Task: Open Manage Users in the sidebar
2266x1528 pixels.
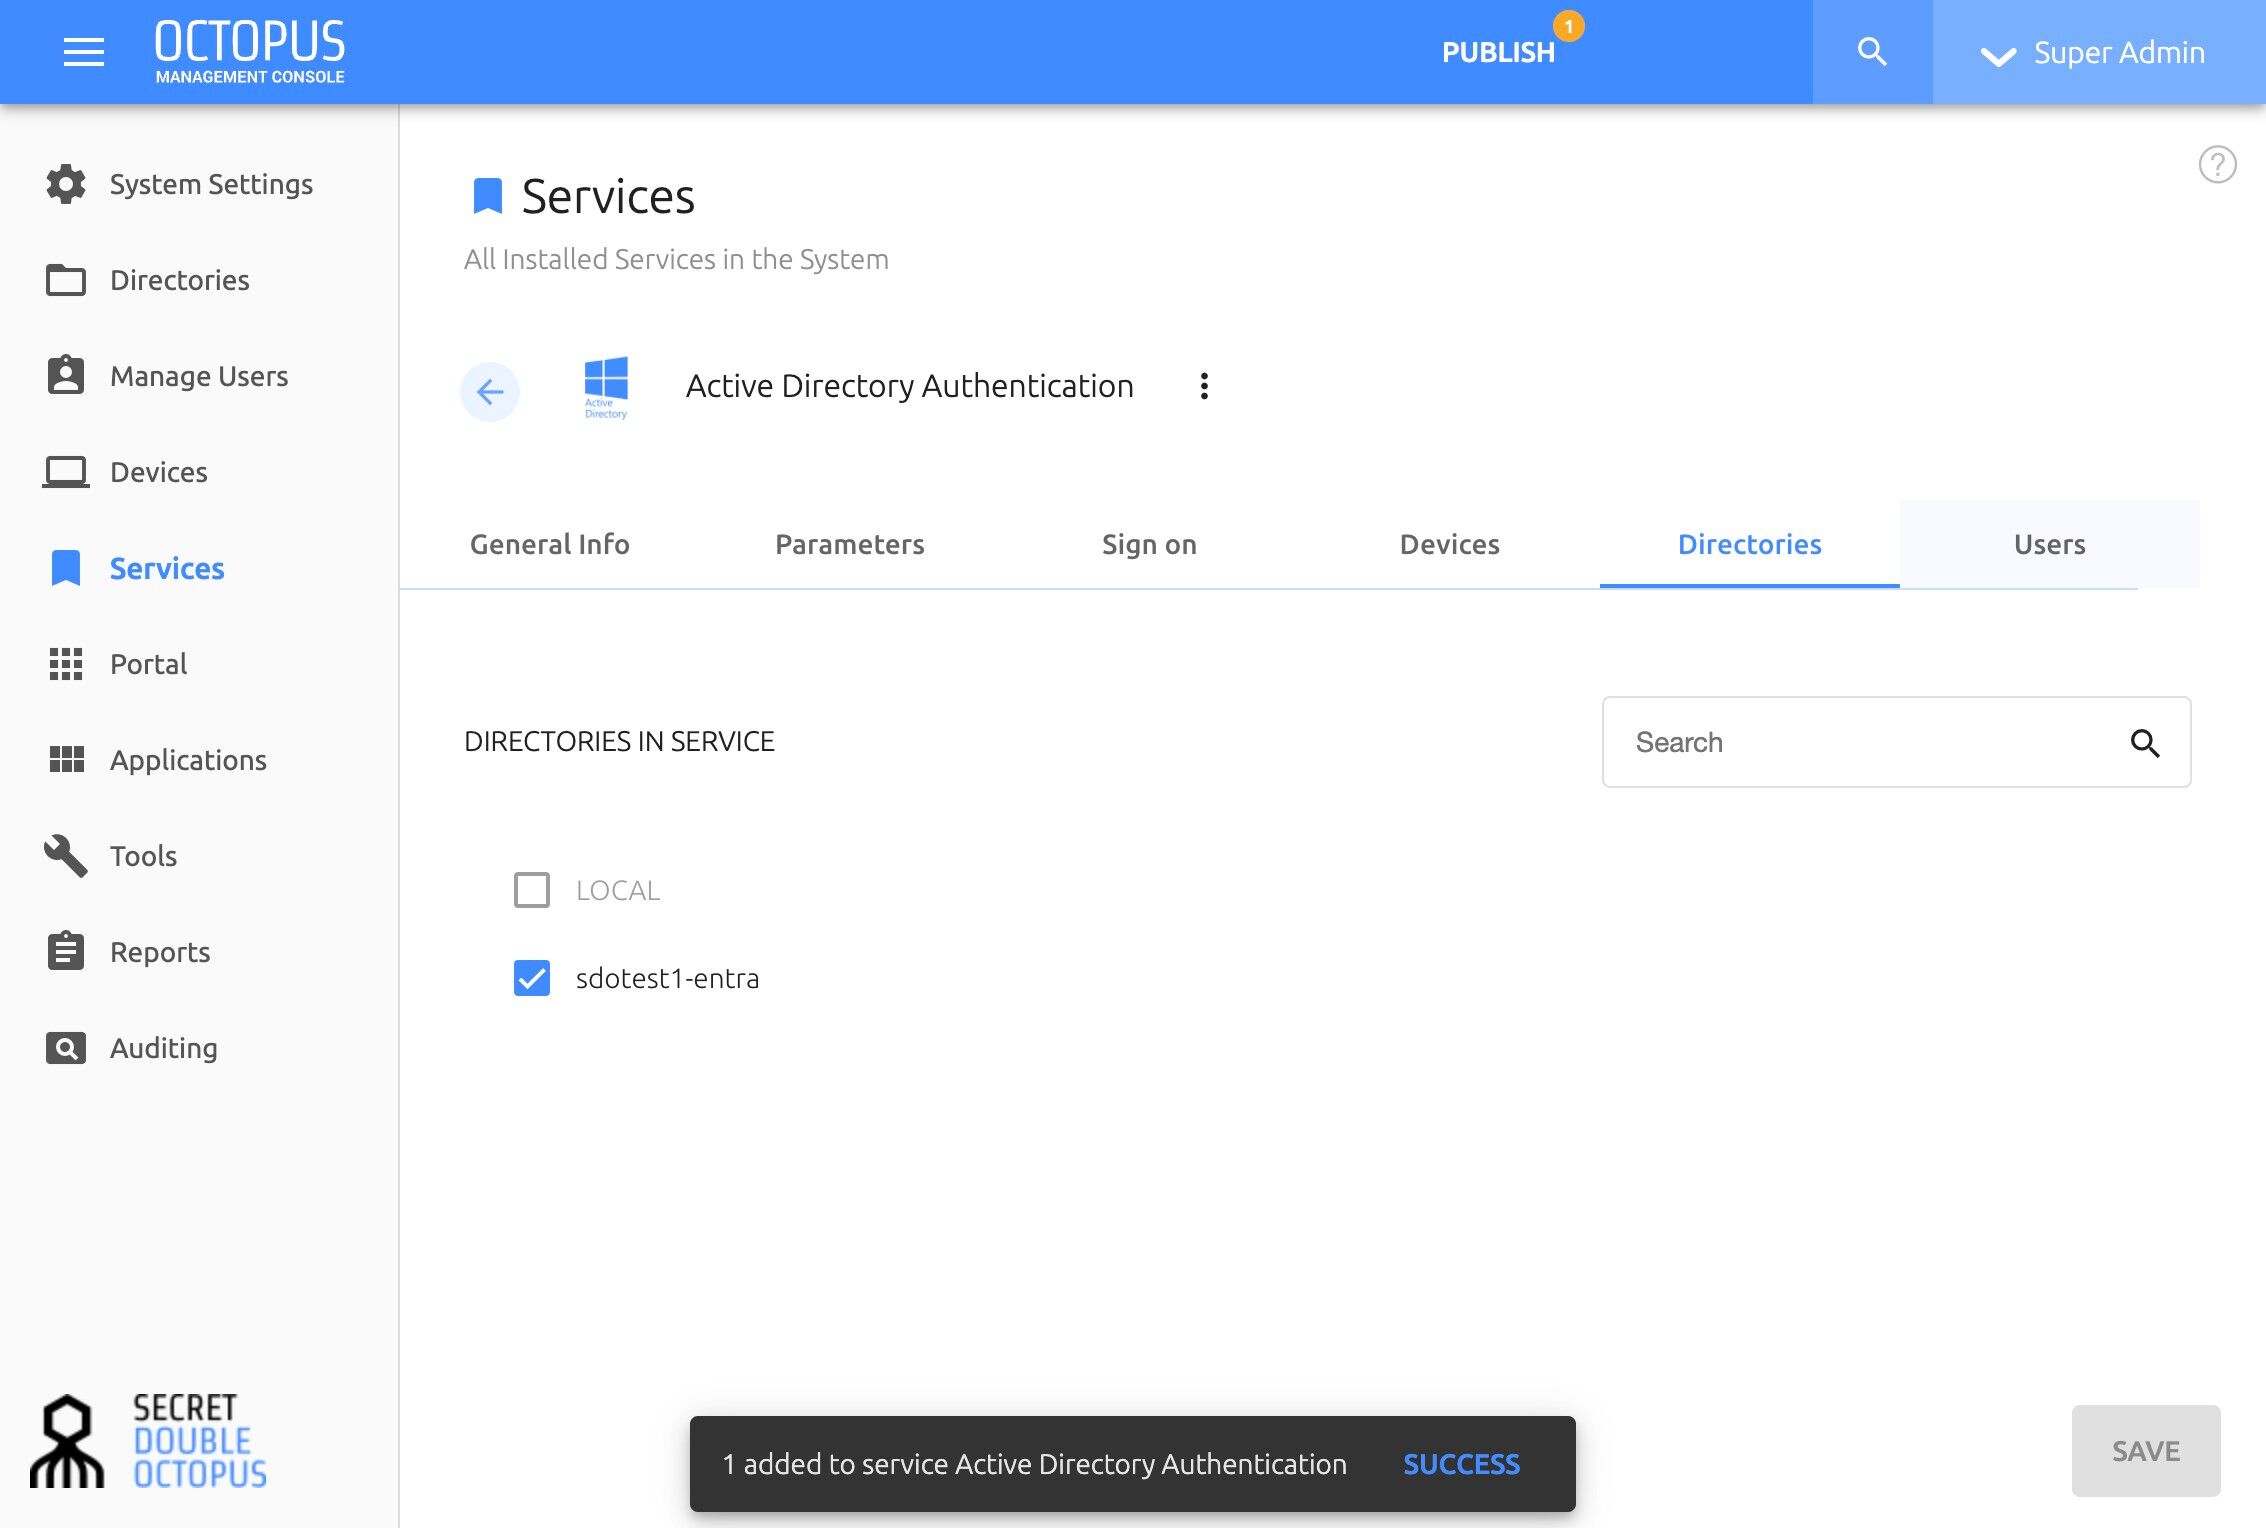Action: [x=199, y=376]
